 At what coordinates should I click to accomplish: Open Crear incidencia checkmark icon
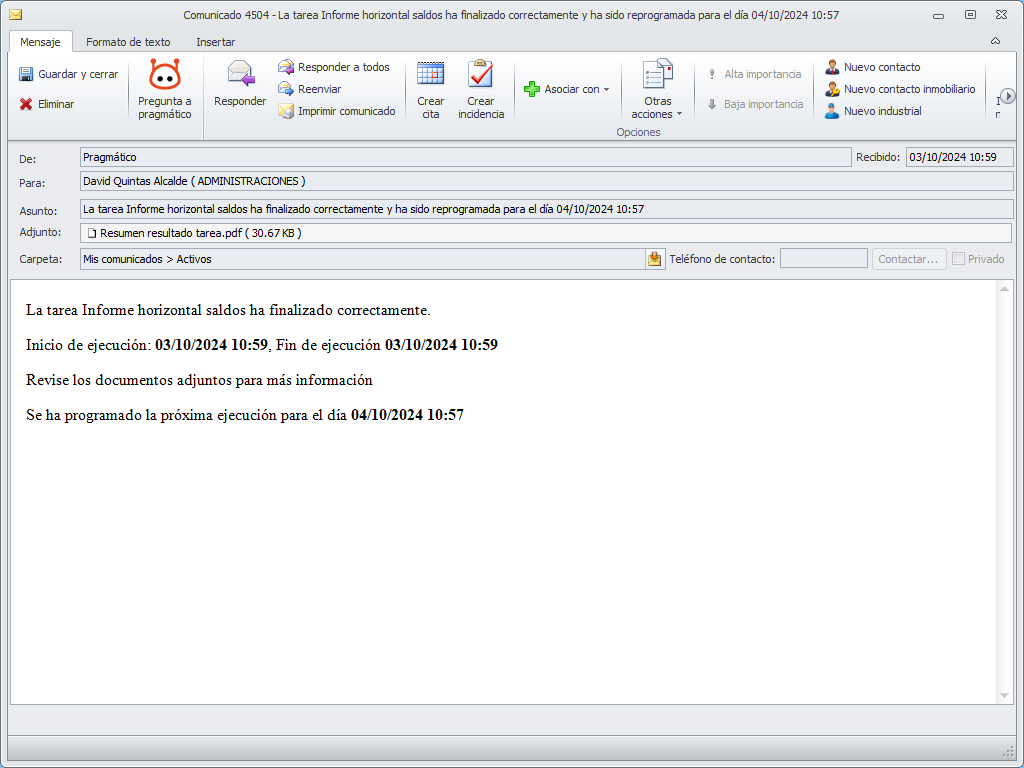[481, 74]
